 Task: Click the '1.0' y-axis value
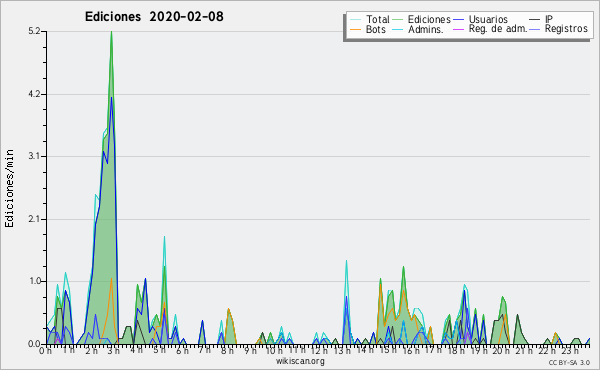pyautogui.click(x=34, y=281)
